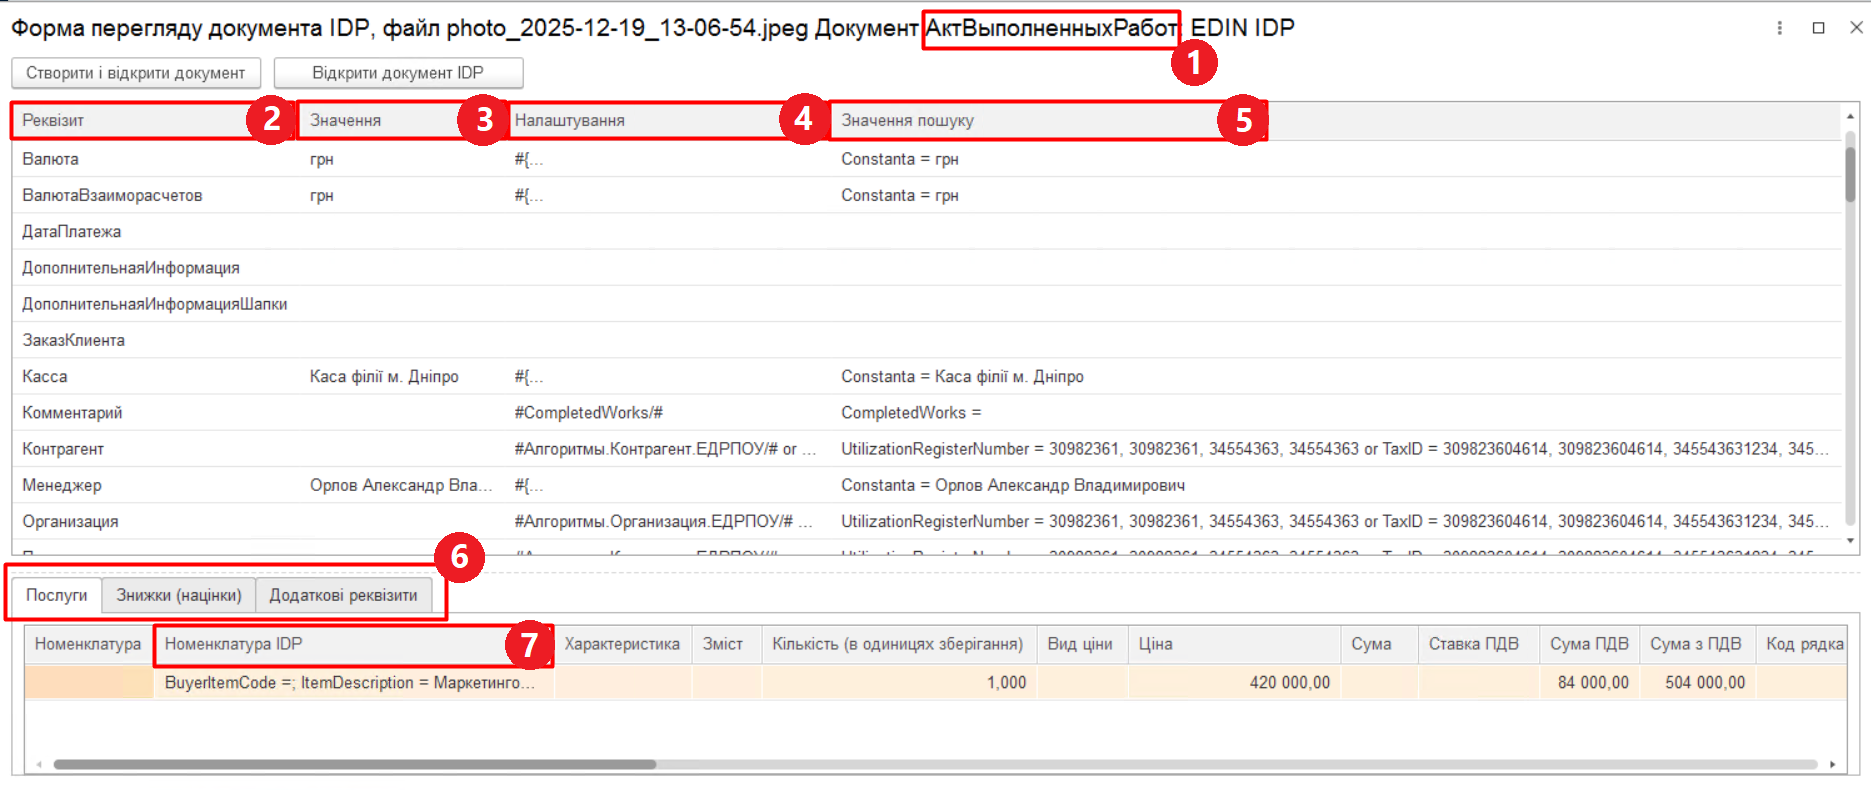Close the IDP document view form

[1856, 28]
